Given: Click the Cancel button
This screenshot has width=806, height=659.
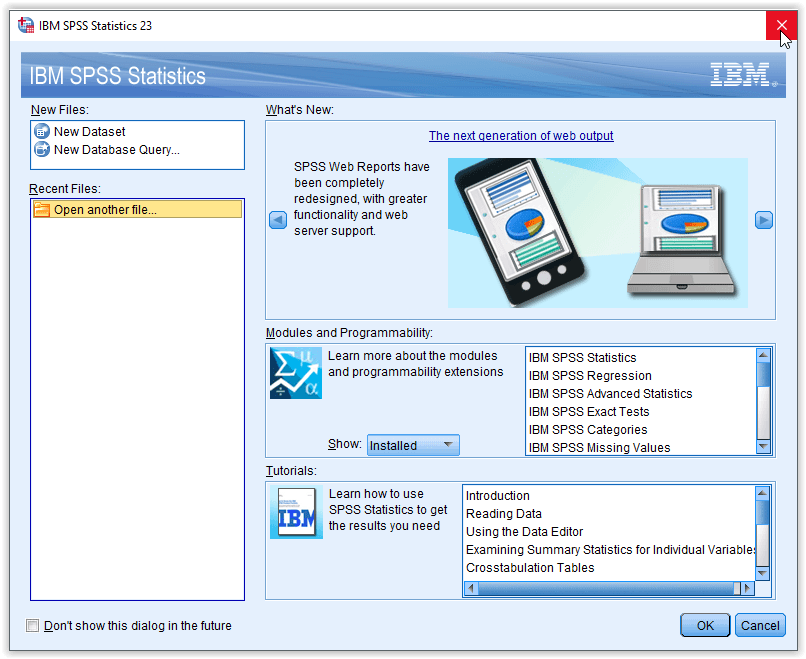Looking at the screenshot, I should 760,625.
